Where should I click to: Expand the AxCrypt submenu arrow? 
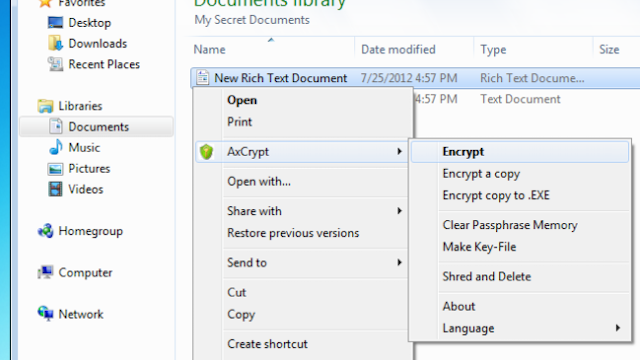tap(399, 151)
